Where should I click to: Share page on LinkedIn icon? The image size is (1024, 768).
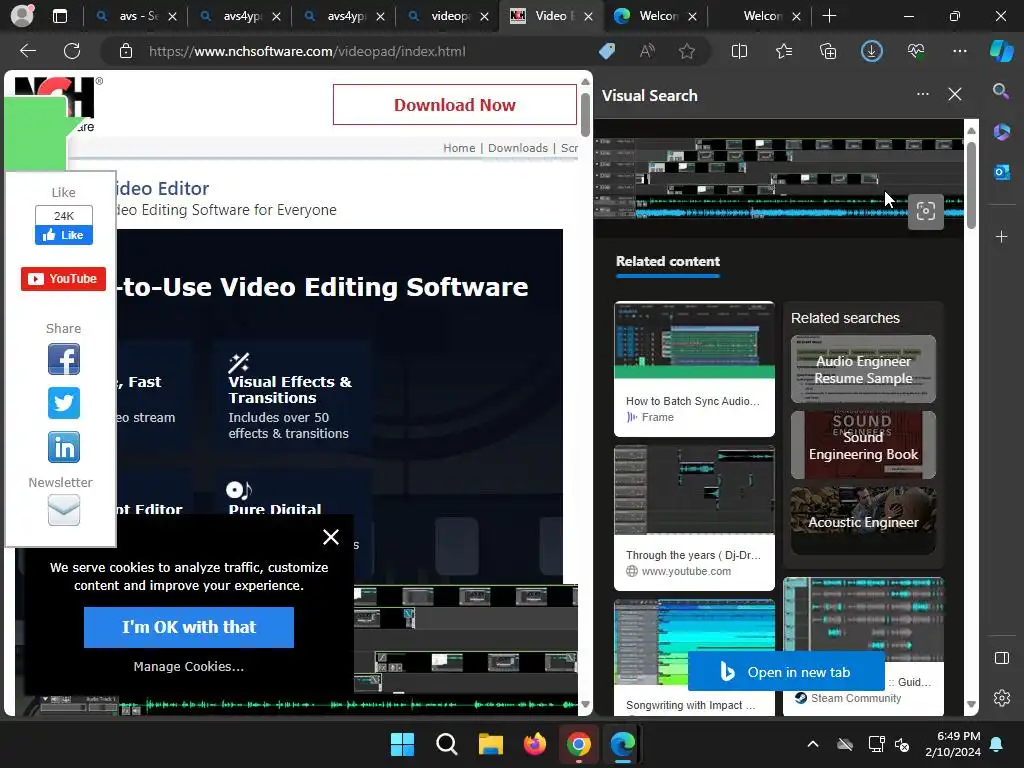(63, 447)
